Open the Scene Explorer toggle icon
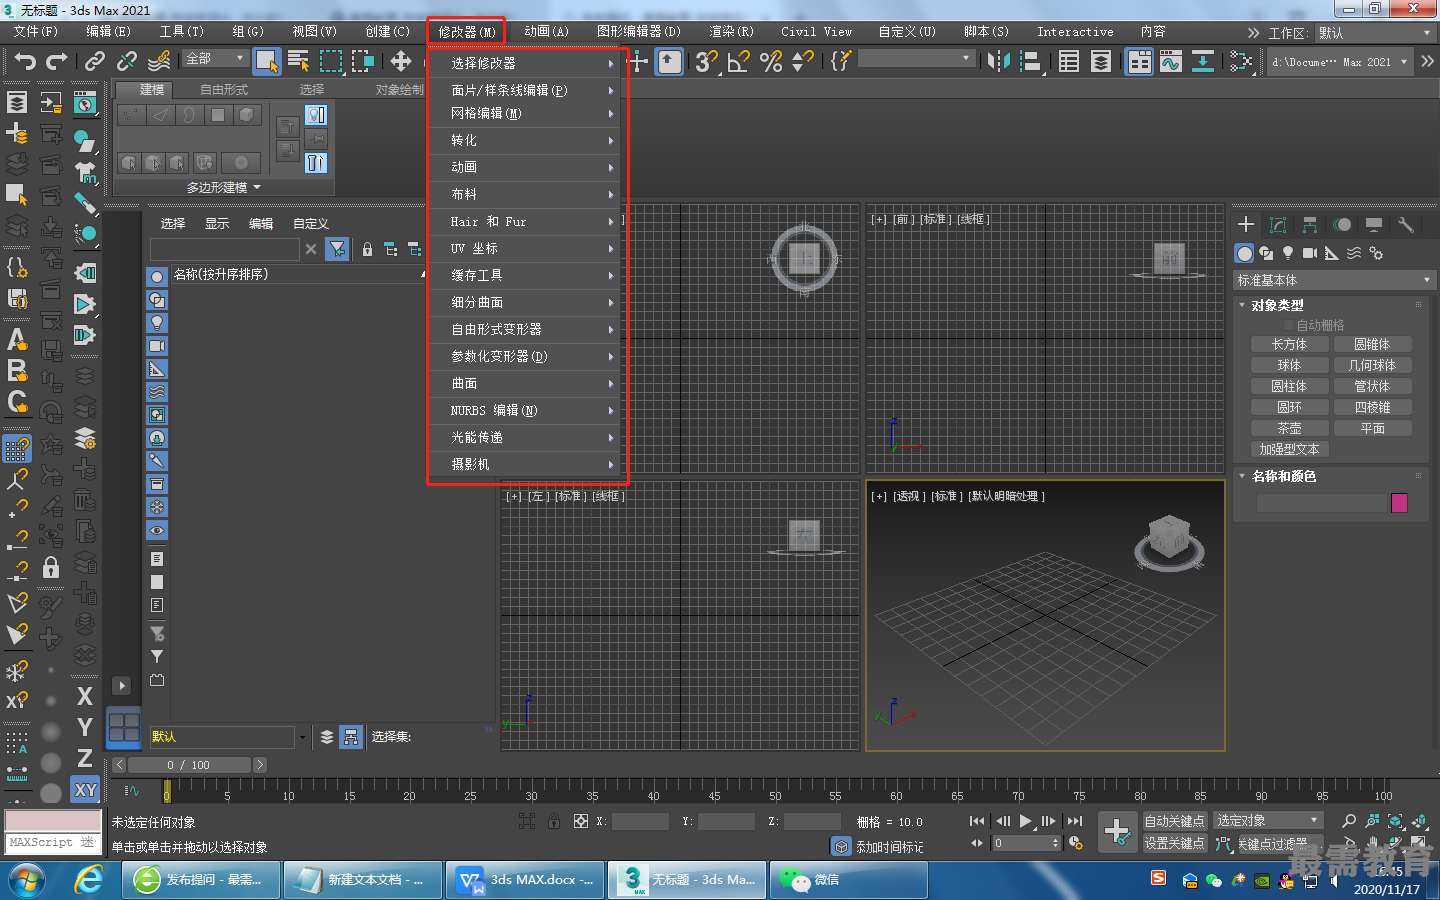The width and height of the screenshot is (1440, 900). click(x=1069, y=62)
